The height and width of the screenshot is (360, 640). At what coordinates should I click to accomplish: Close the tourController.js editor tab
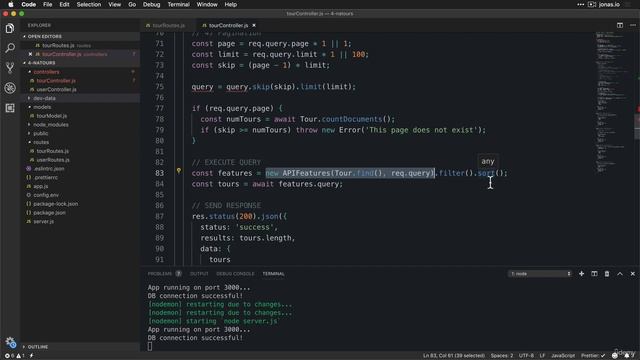(254, 25)
